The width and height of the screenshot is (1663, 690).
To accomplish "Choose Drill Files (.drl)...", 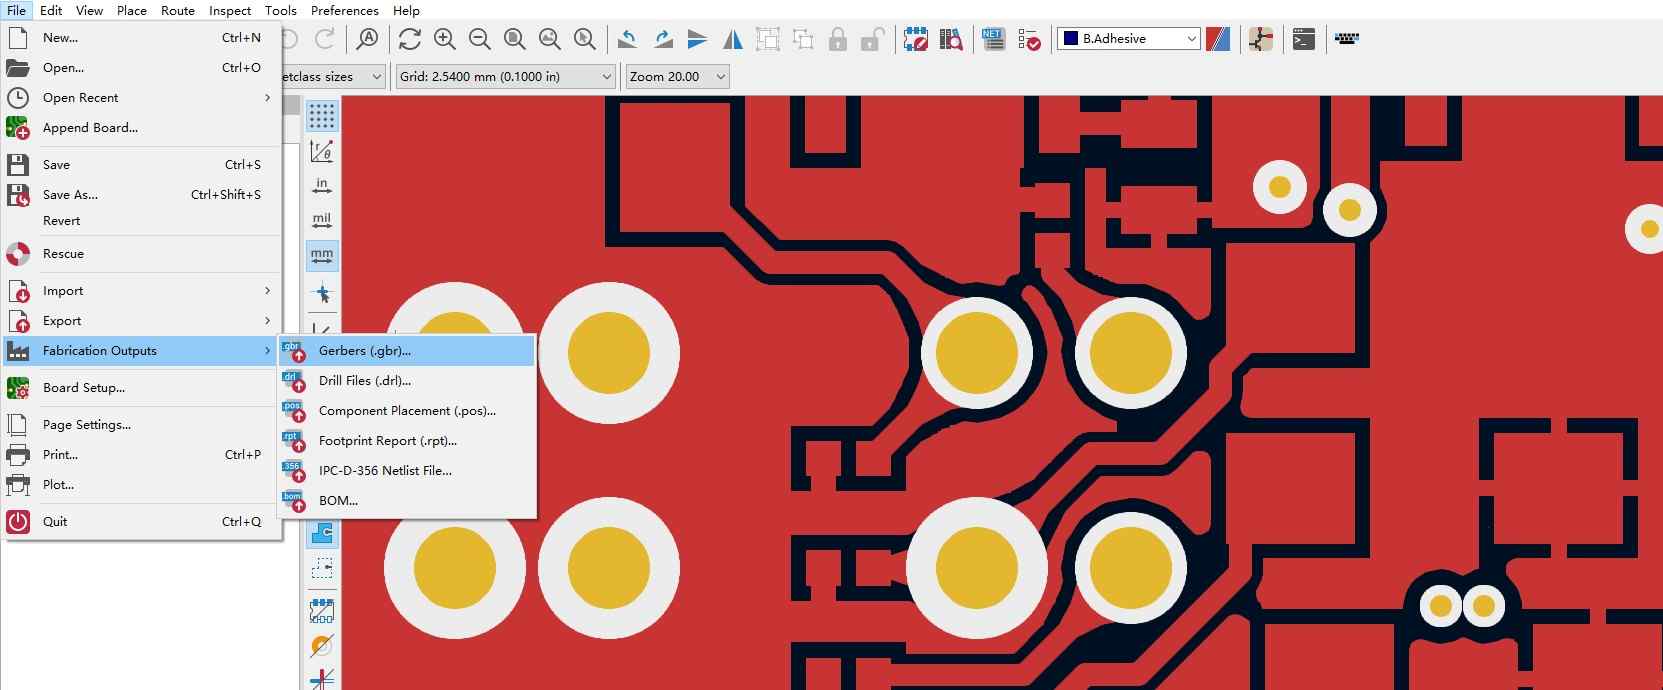I will (406, 380).
